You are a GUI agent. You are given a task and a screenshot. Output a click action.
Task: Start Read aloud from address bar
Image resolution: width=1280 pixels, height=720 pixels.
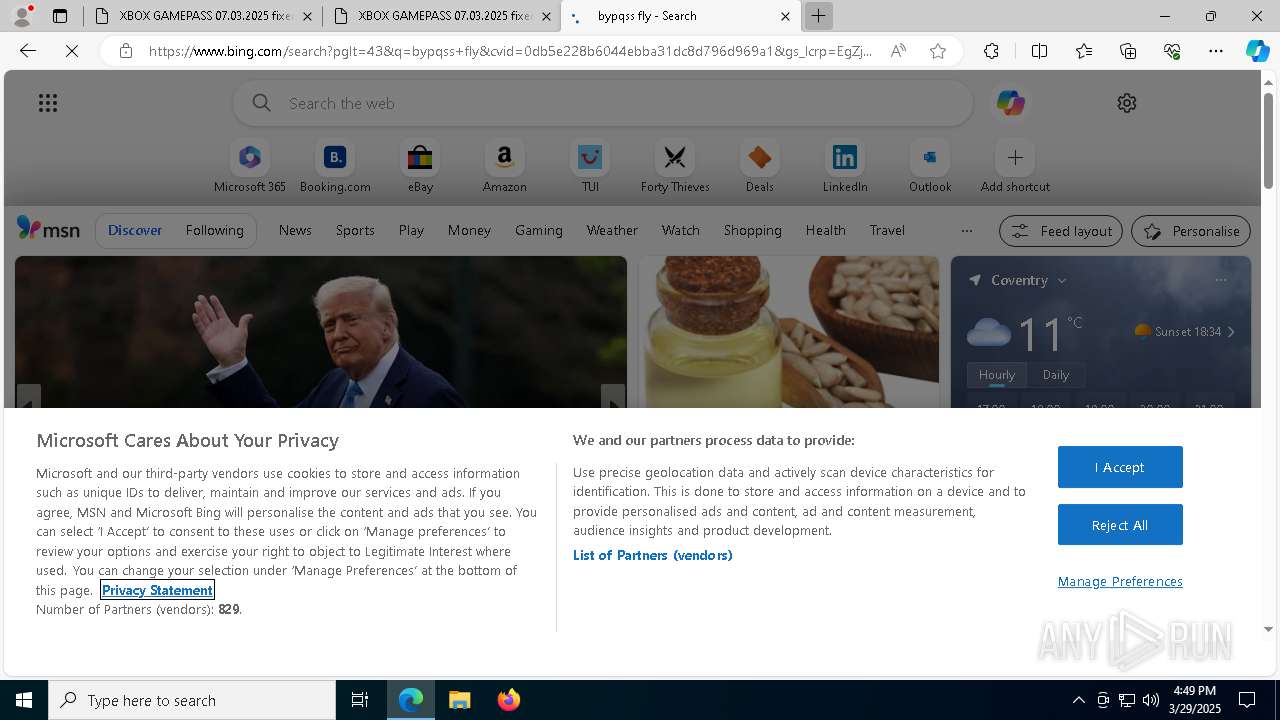click(x=898, y=51)
